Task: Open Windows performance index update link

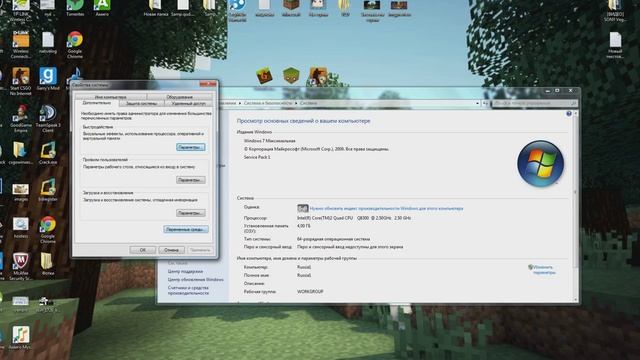Action: point(386,209)
